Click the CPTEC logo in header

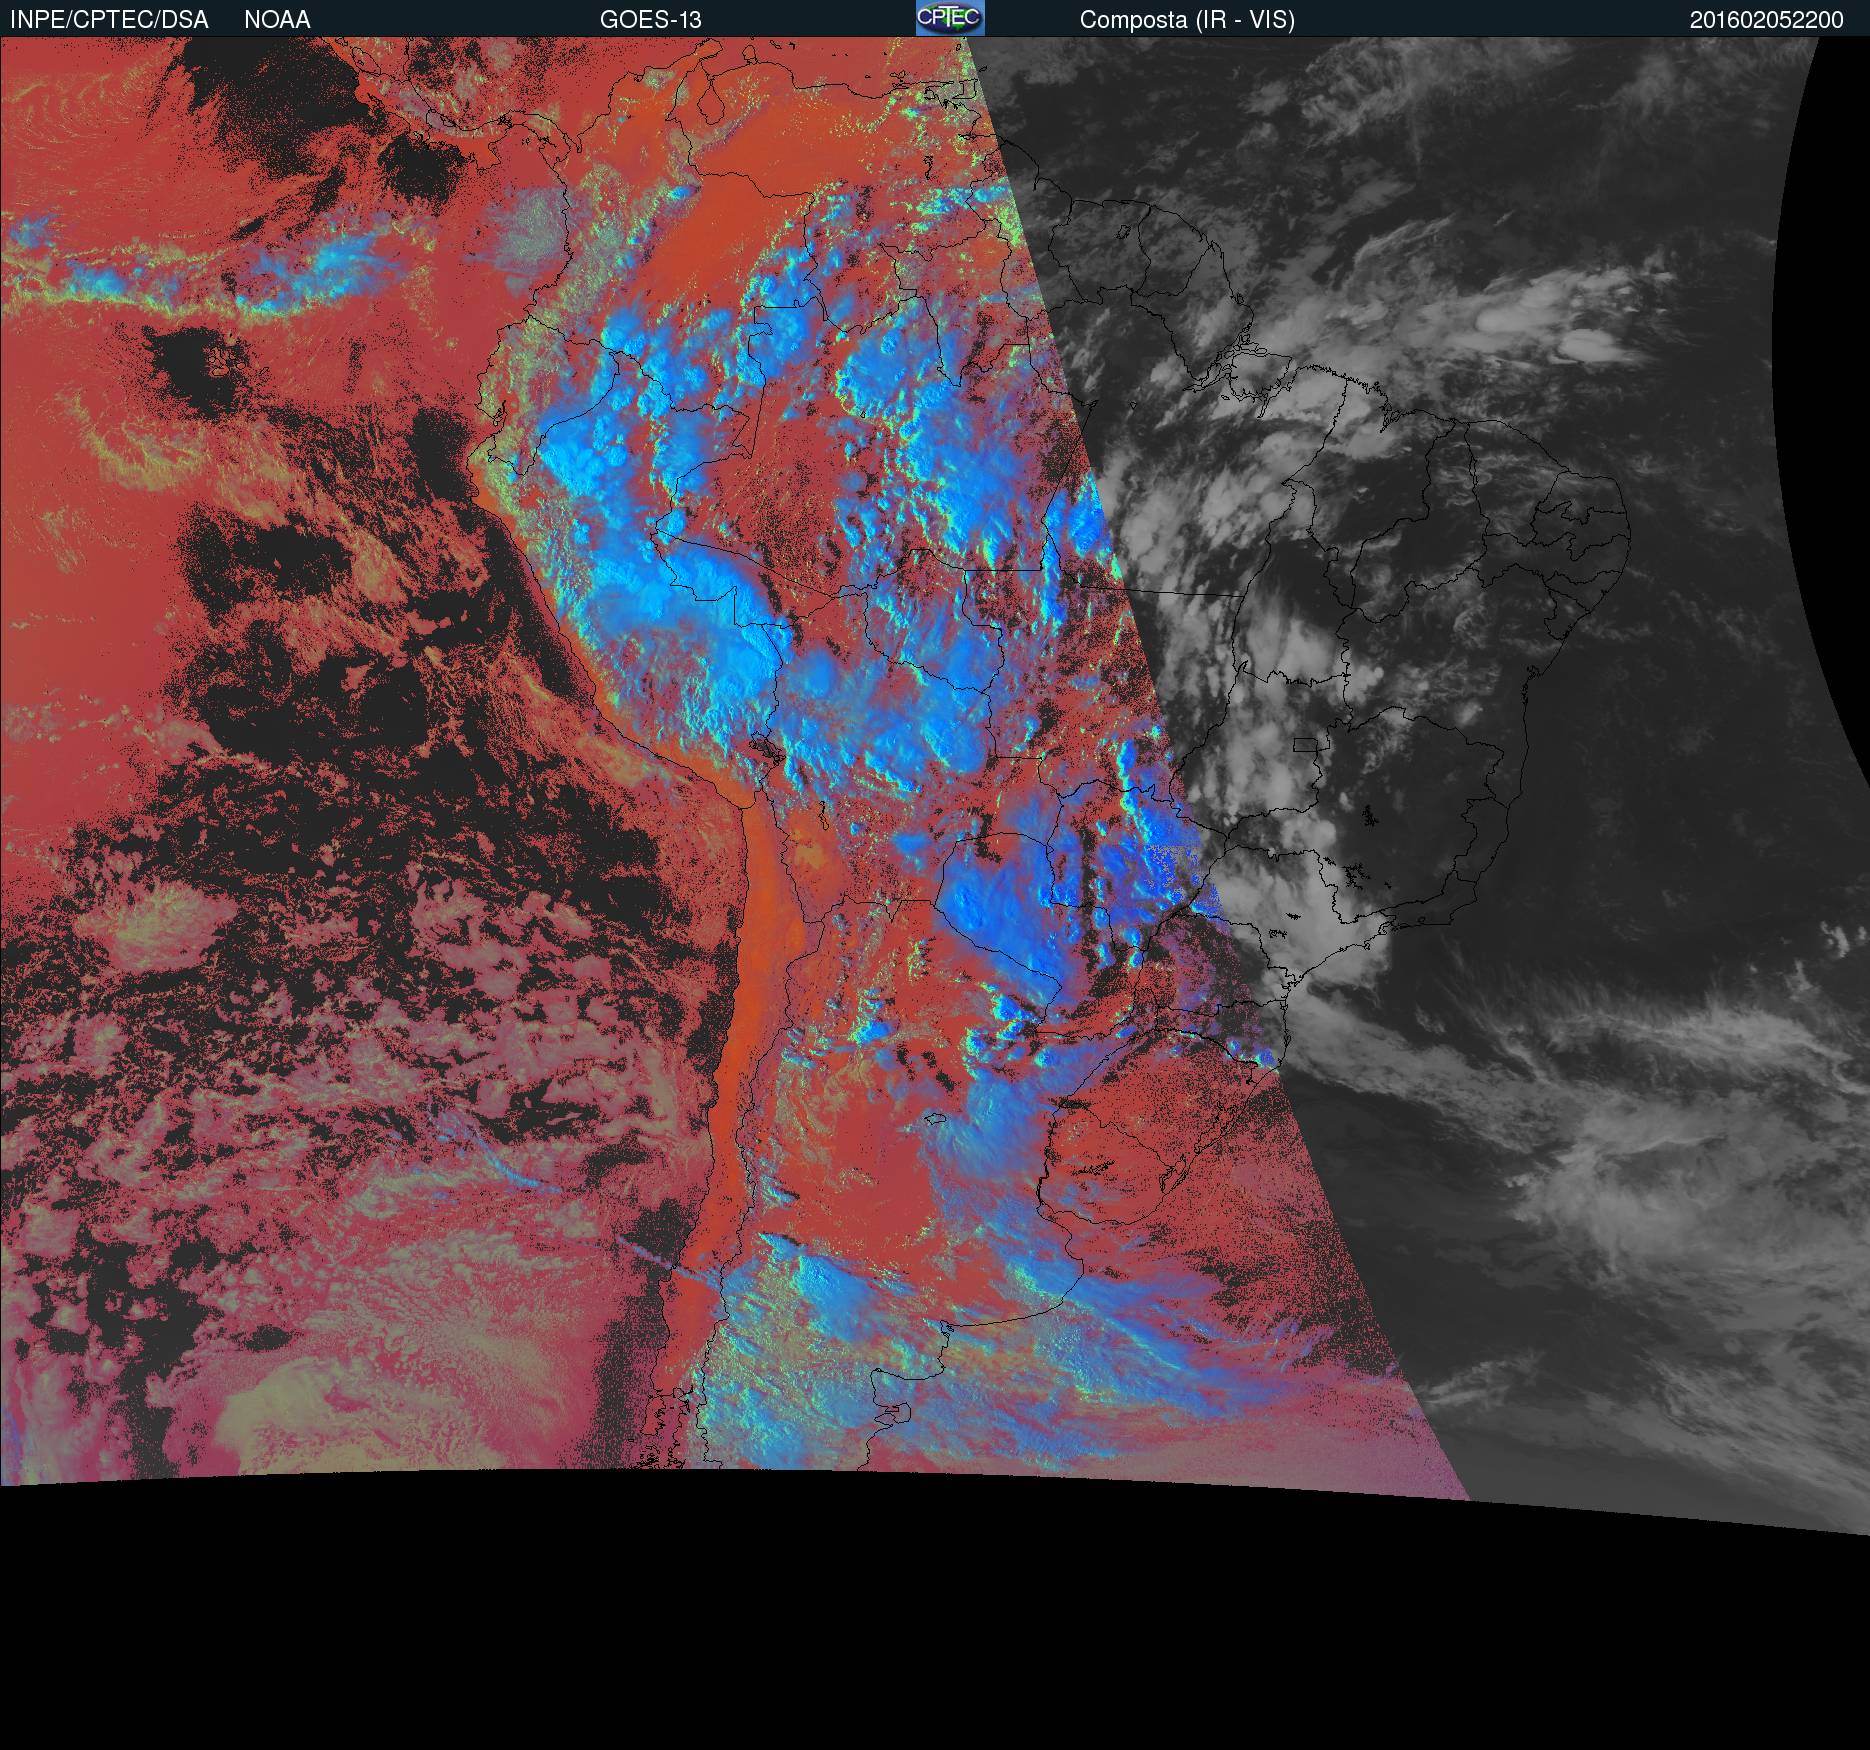coord(950,18)
